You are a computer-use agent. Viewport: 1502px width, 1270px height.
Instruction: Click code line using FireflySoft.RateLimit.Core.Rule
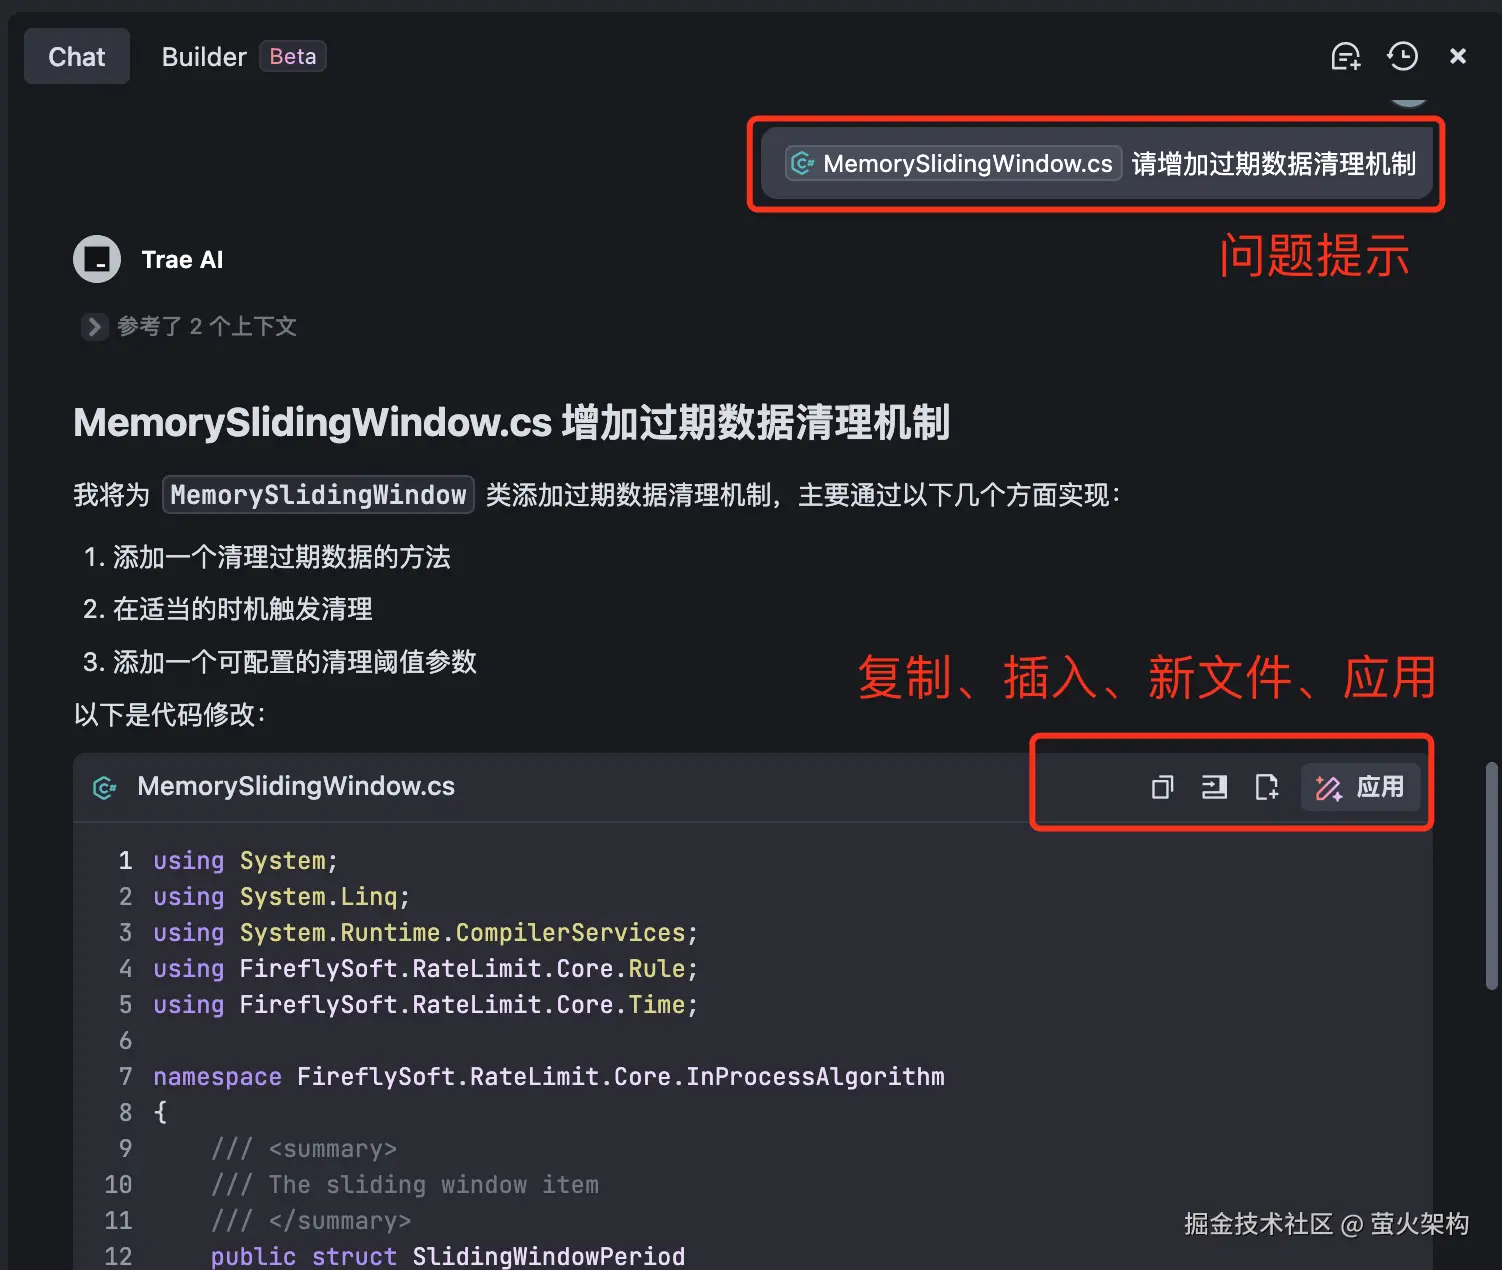tap(426, 969)
